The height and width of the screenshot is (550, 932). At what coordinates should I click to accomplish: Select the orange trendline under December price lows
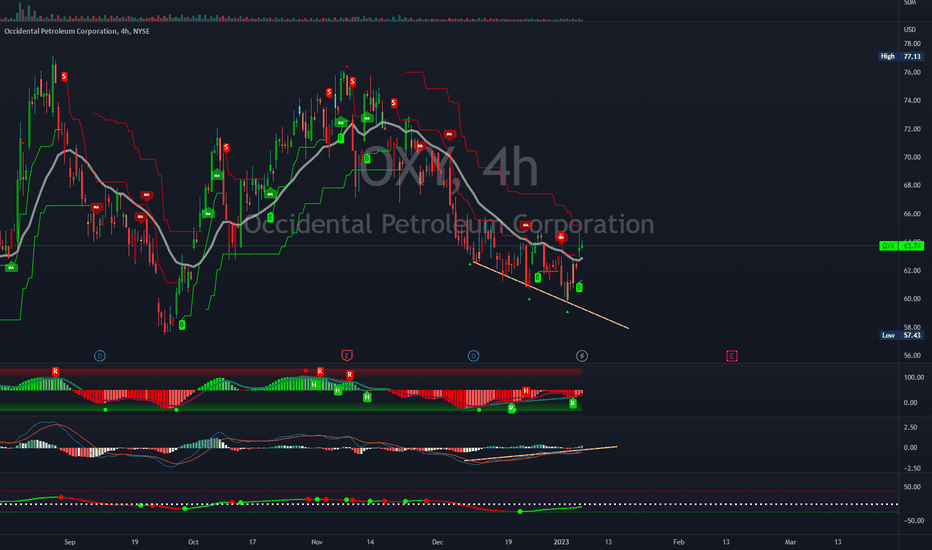pyautogui.click(x=550, y=296)
